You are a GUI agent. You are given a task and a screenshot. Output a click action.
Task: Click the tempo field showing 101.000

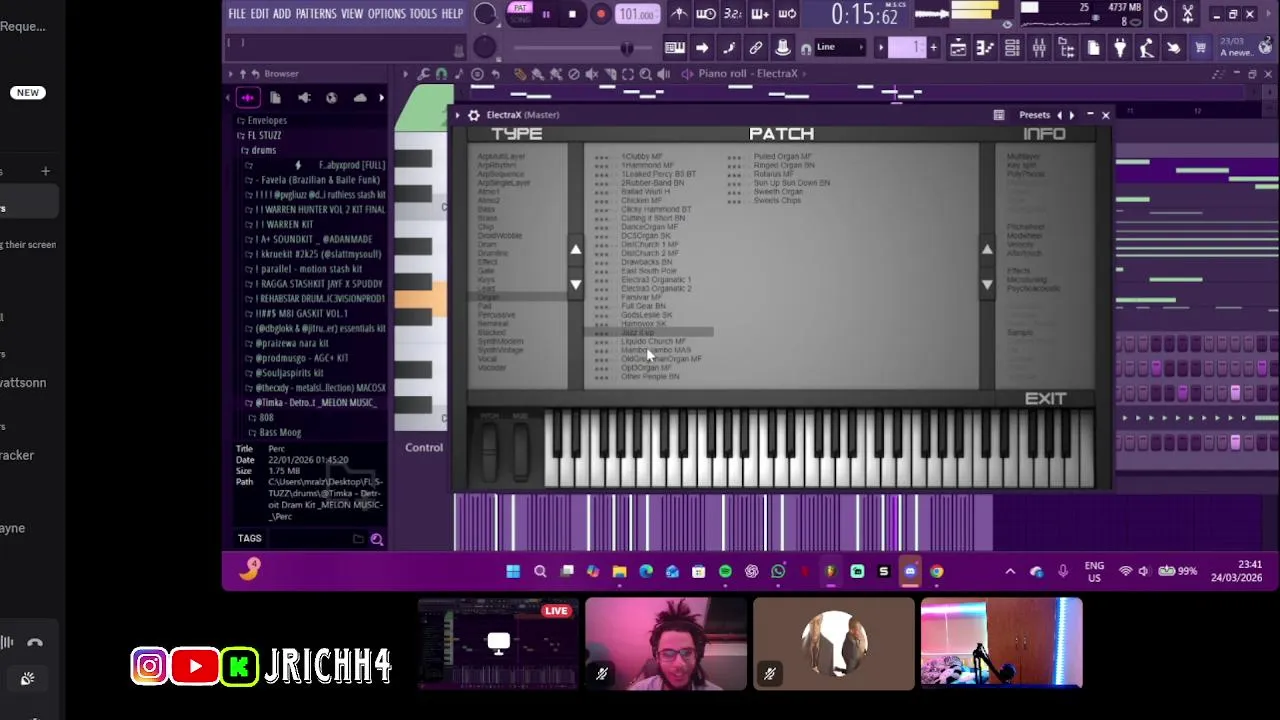[x=637, y=14]
